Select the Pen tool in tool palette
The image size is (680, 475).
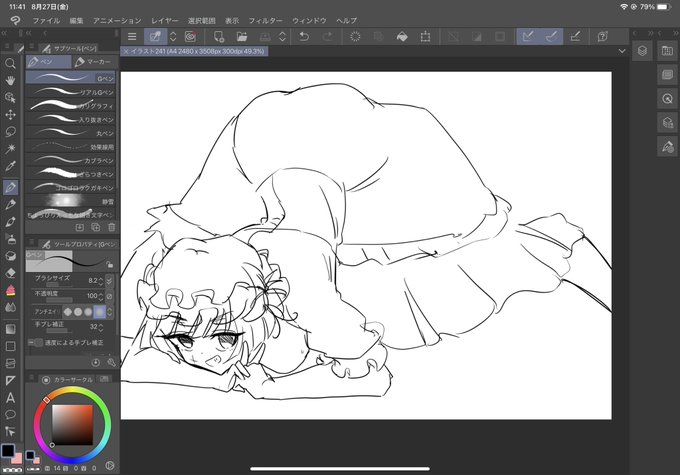click(10, 187)
